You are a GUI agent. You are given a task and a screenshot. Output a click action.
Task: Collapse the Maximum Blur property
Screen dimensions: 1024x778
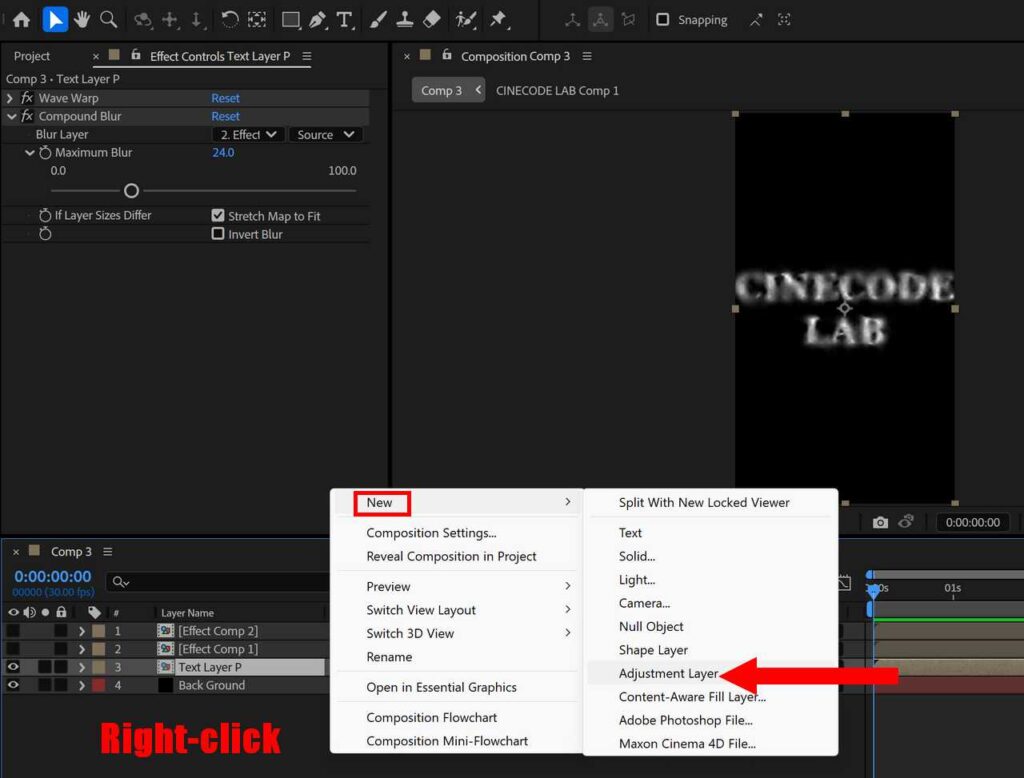coord(29,153)
